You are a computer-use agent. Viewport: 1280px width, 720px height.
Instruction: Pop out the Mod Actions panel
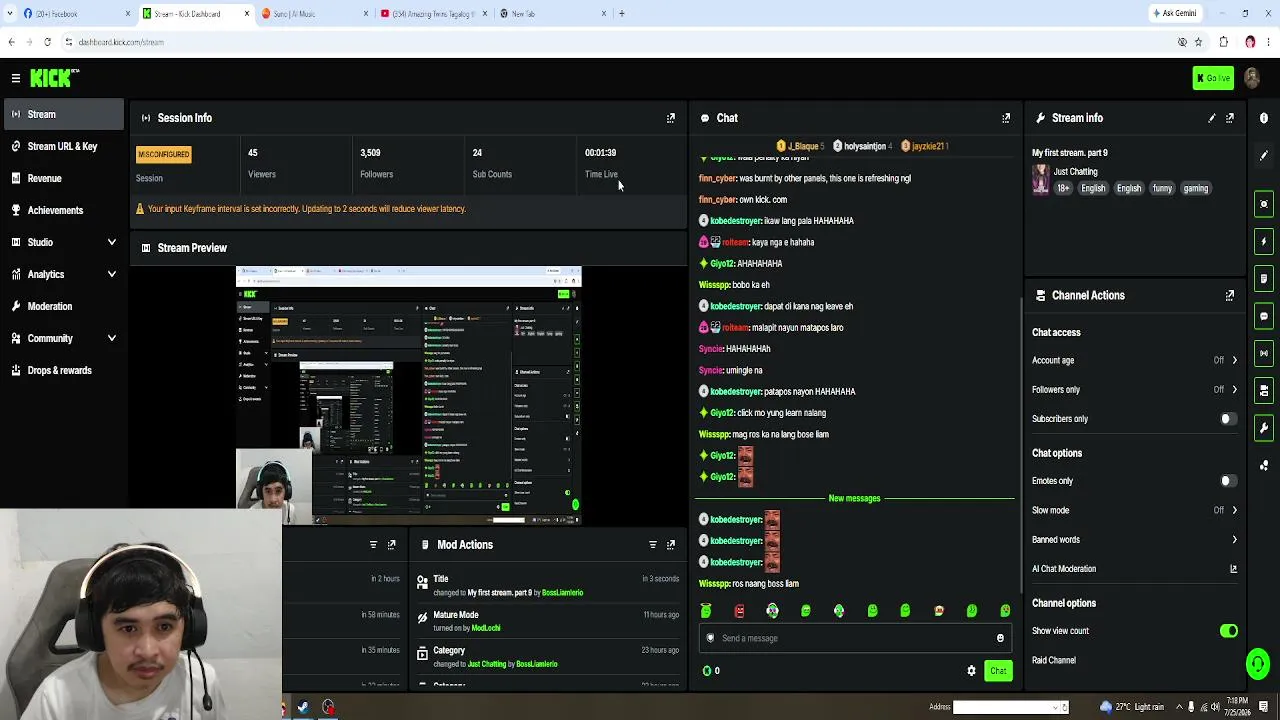671,545
